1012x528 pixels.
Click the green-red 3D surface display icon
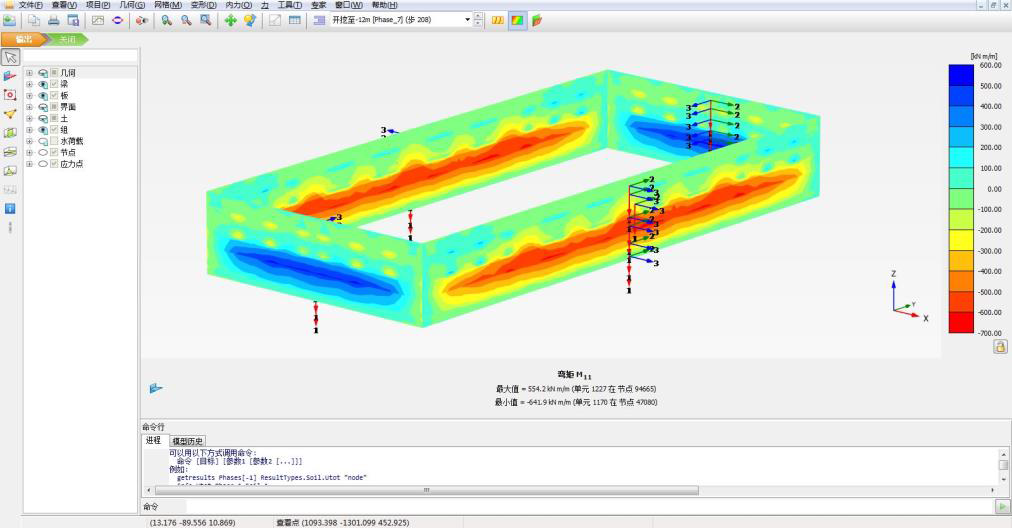(x=537, y=20)
